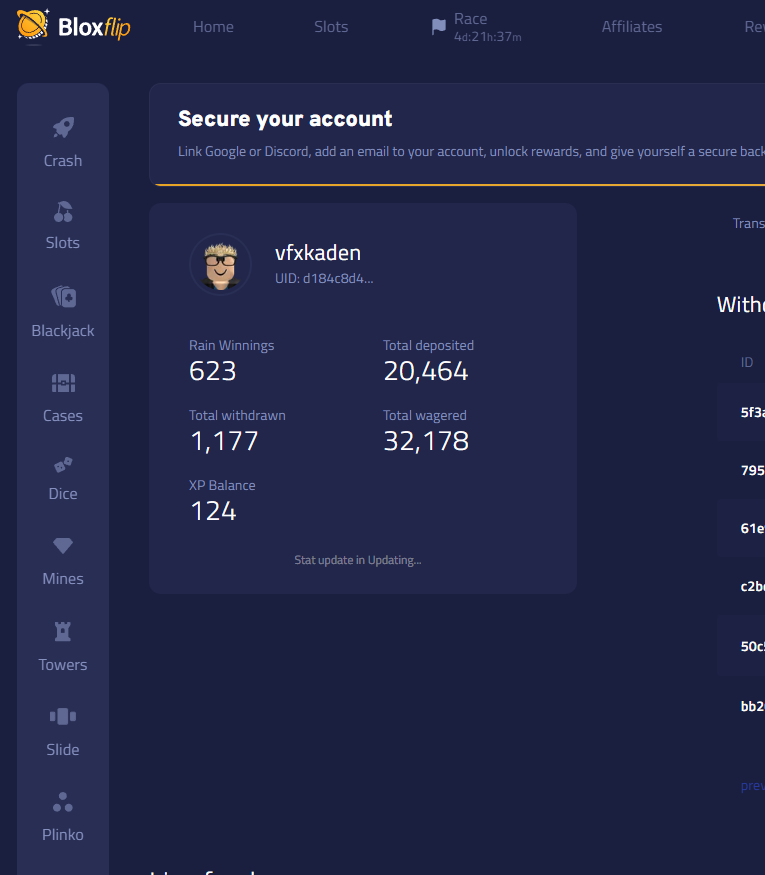765x875 pixels.
Task: Open the Cases chest icon
Action: point(63,383)
